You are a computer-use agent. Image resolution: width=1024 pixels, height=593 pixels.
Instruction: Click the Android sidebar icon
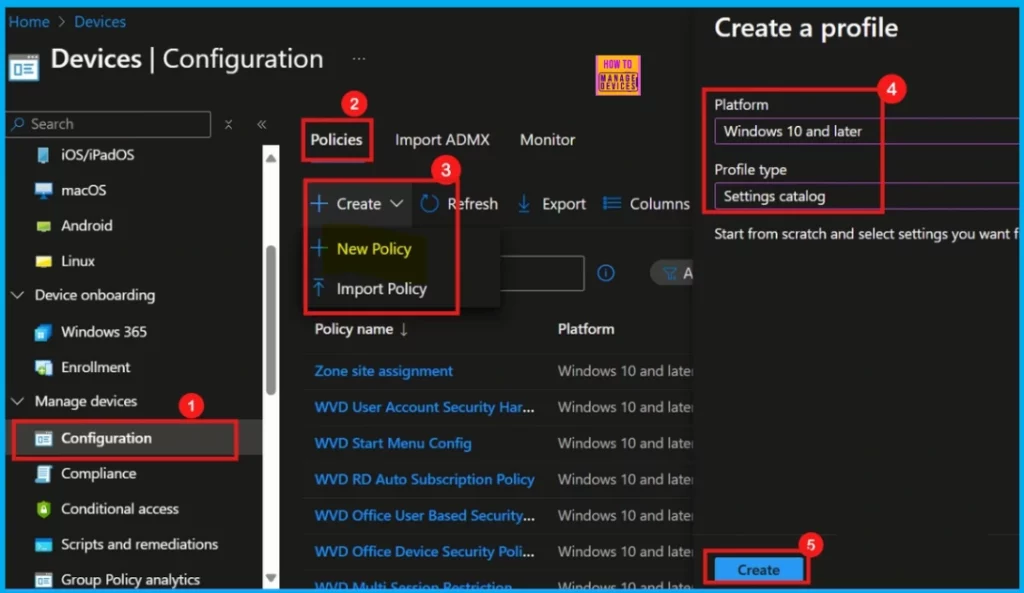43,226
